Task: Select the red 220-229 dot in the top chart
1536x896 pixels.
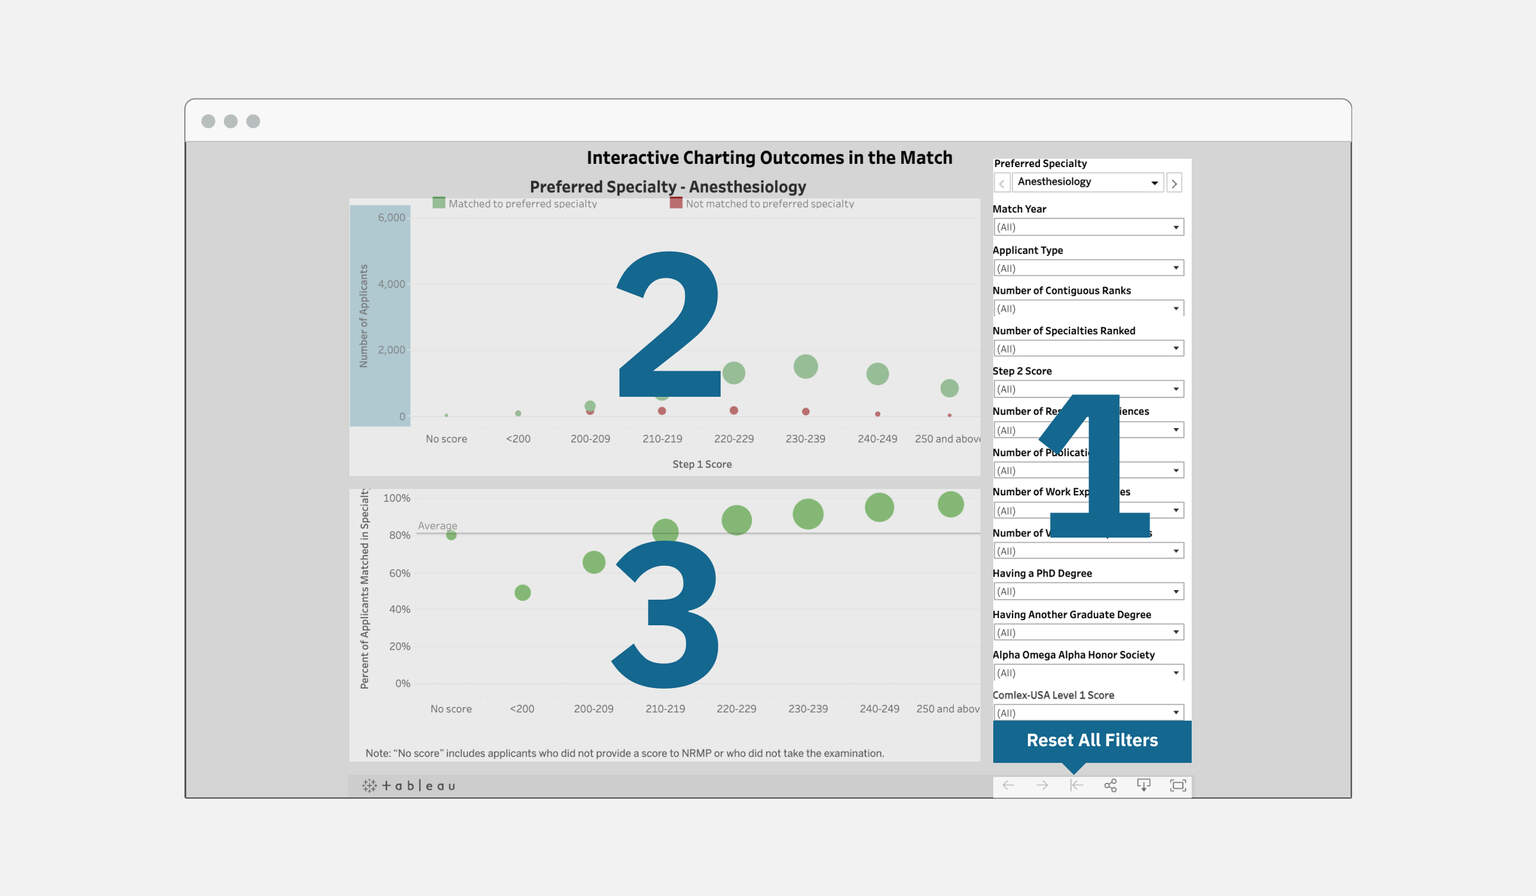Action: [x=734, y=410]
